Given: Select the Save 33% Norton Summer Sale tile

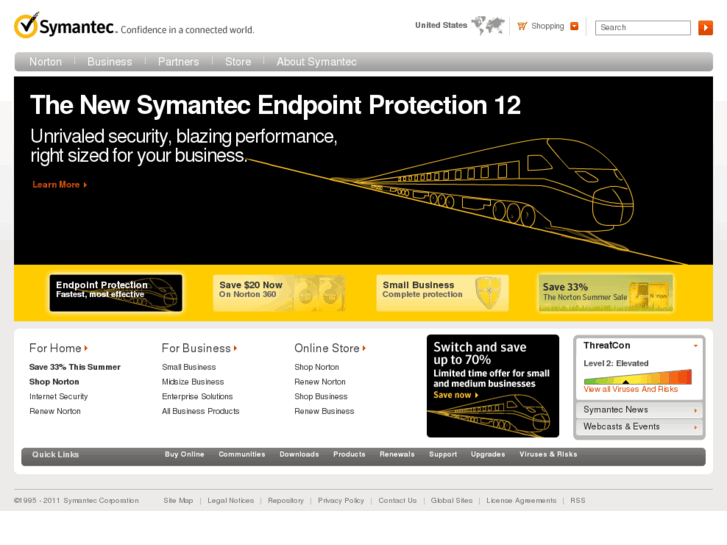Looking at the screenshot, I should tap(606, 293).
